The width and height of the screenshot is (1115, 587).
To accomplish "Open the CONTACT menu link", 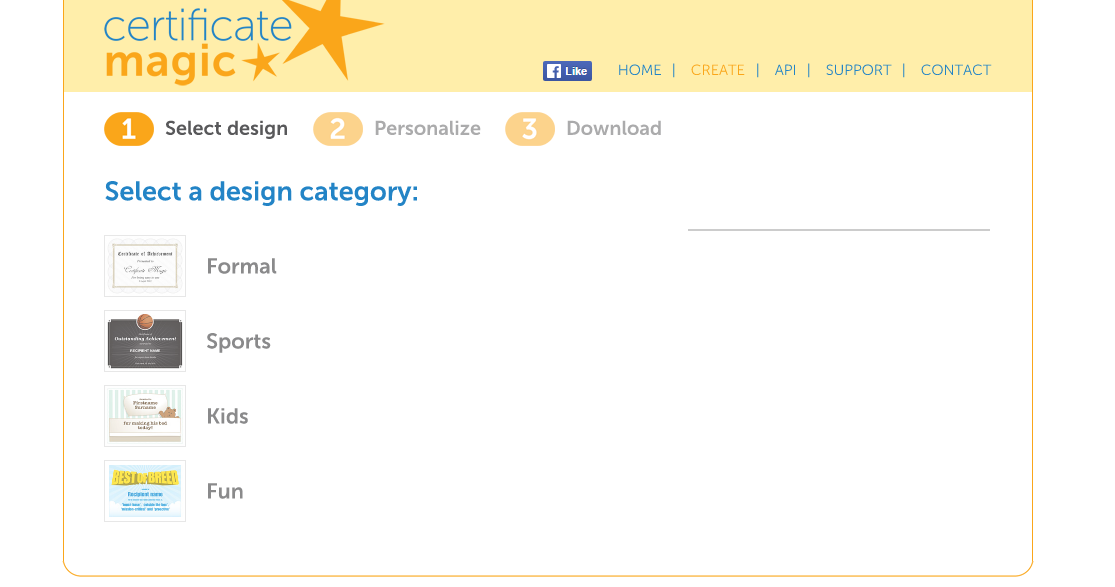I will 955,70.
